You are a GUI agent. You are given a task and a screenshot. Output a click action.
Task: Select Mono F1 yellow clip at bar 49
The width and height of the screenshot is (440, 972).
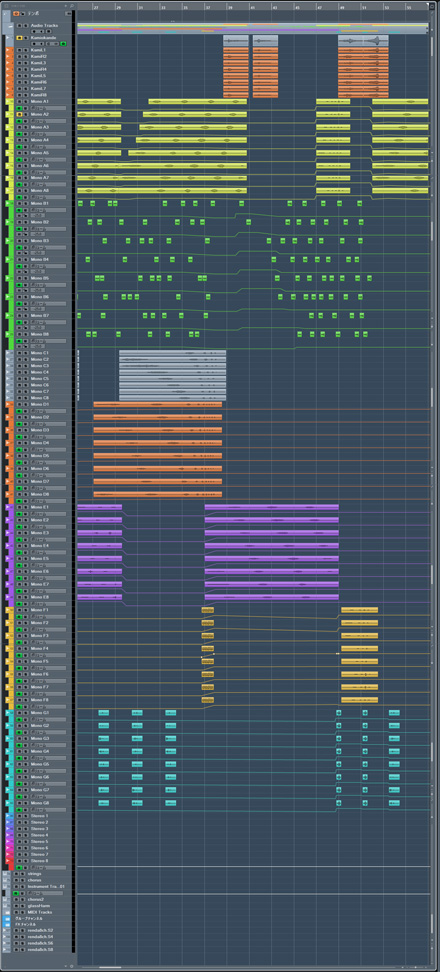[x=359, y=610]
